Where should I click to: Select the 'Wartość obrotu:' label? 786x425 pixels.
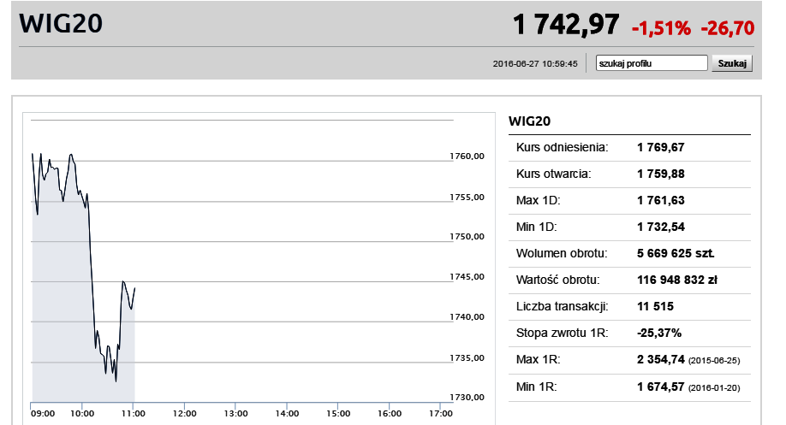click(x=557, y=280)
